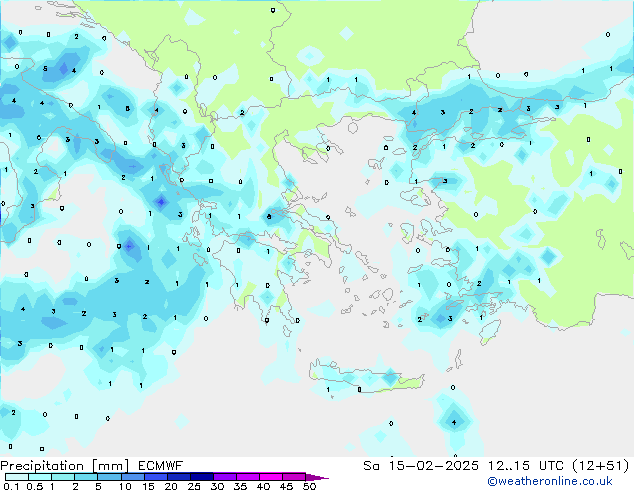Click the legend value '45'
This screenshot has width=634, height=490.
click(286, 486)
